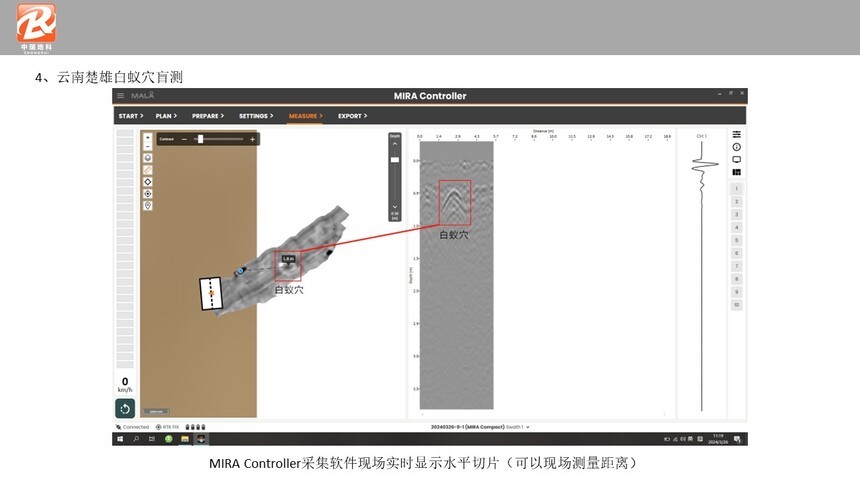Open File Explorer from the taskbar

point(185,439)
